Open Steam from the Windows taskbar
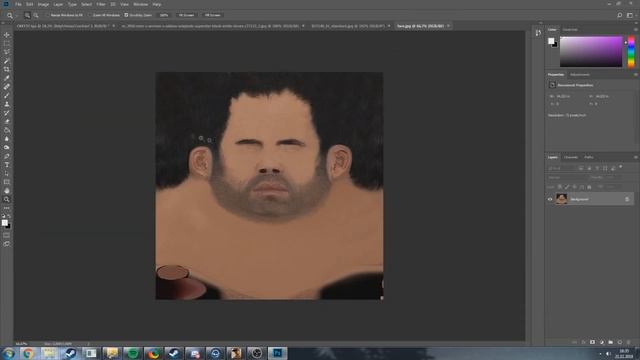The height and width of the screenshot is (360, 640). (x=70, y=353)
